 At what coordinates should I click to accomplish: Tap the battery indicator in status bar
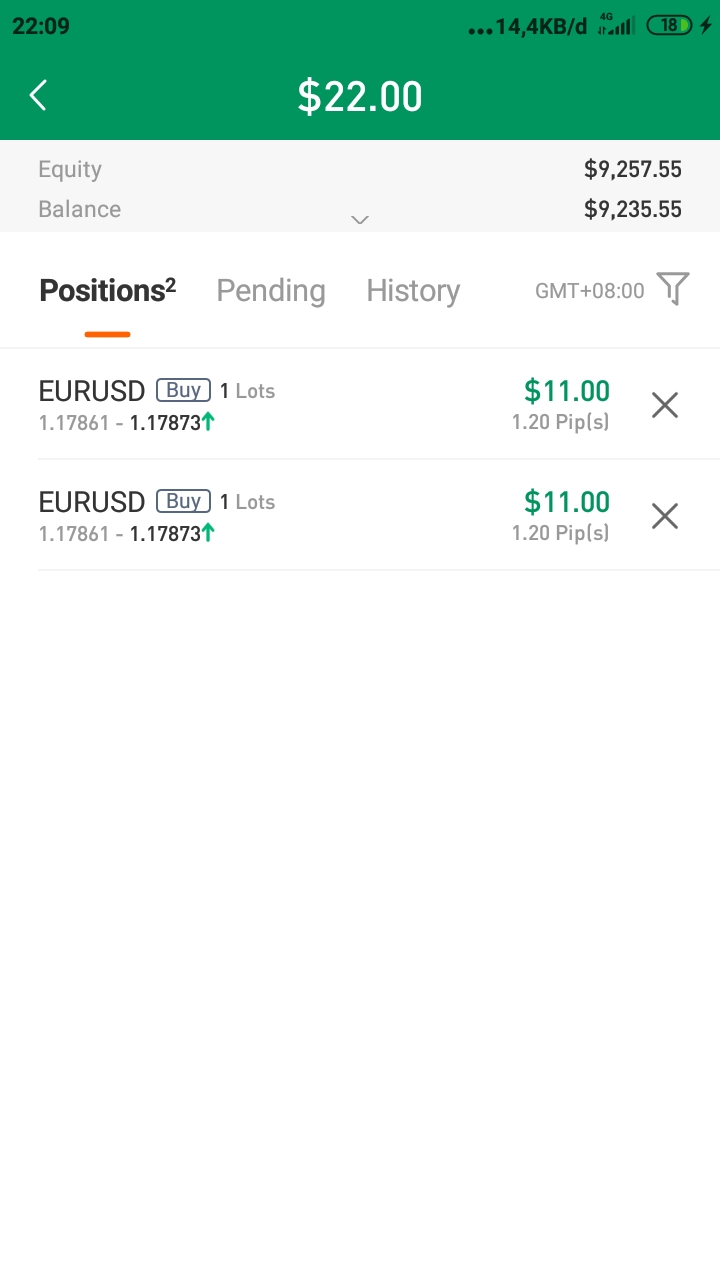coord(669,26)
